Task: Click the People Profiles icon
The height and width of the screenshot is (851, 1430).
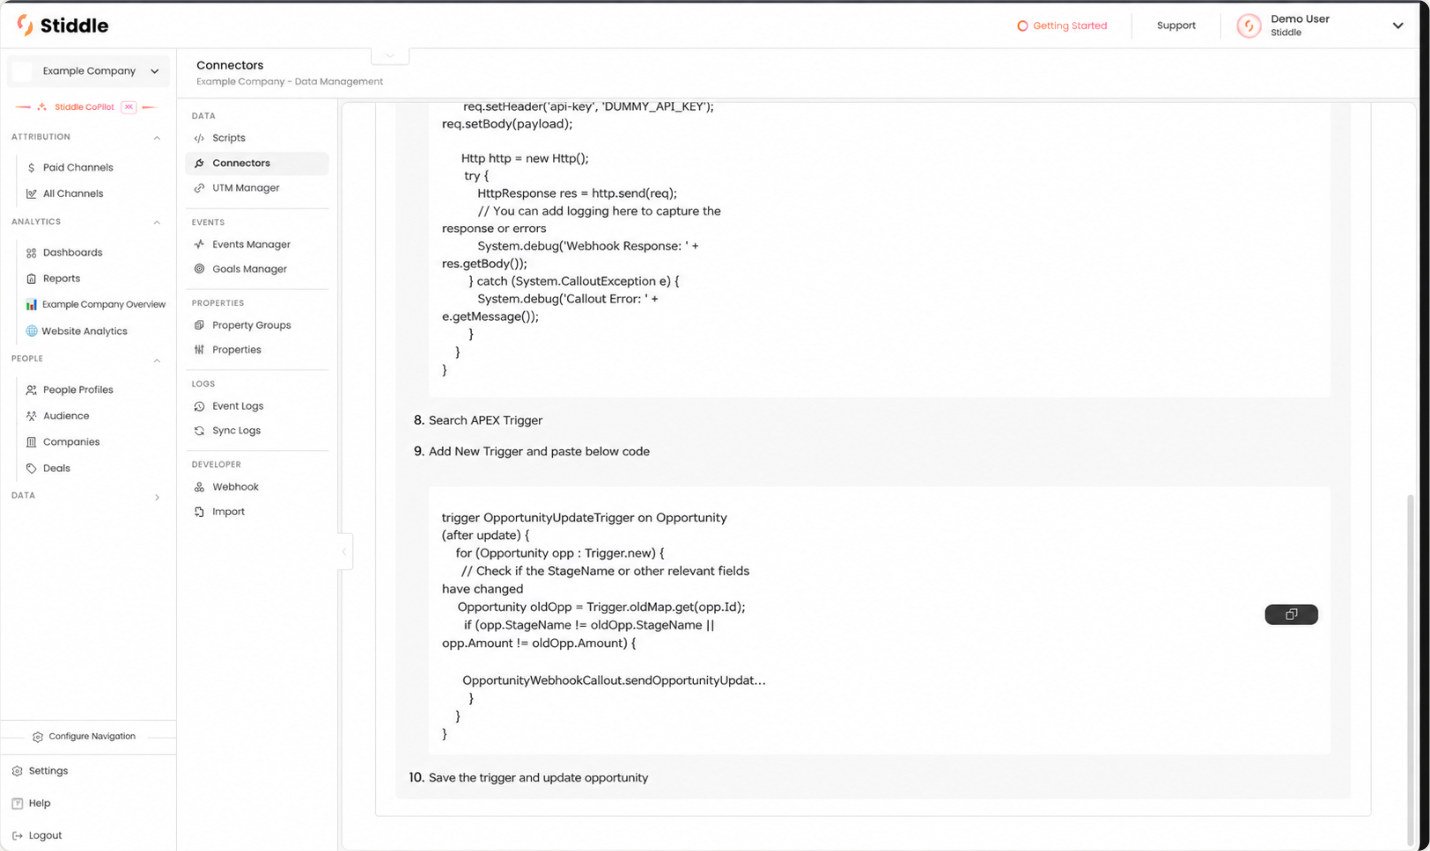Action: (32, 390)
